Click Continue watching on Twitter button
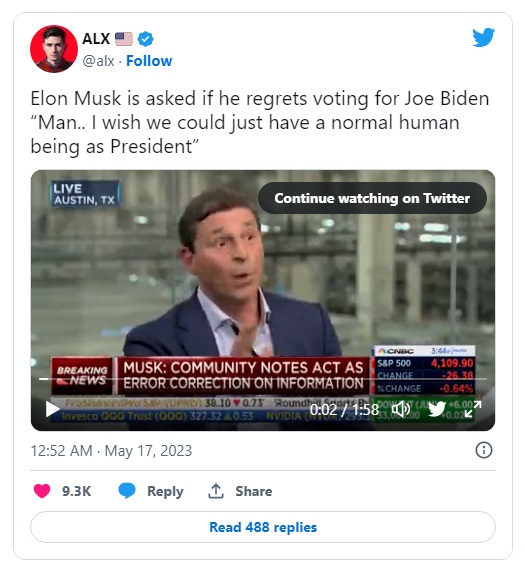Screen dimensions: 525x567 [372, 198]
